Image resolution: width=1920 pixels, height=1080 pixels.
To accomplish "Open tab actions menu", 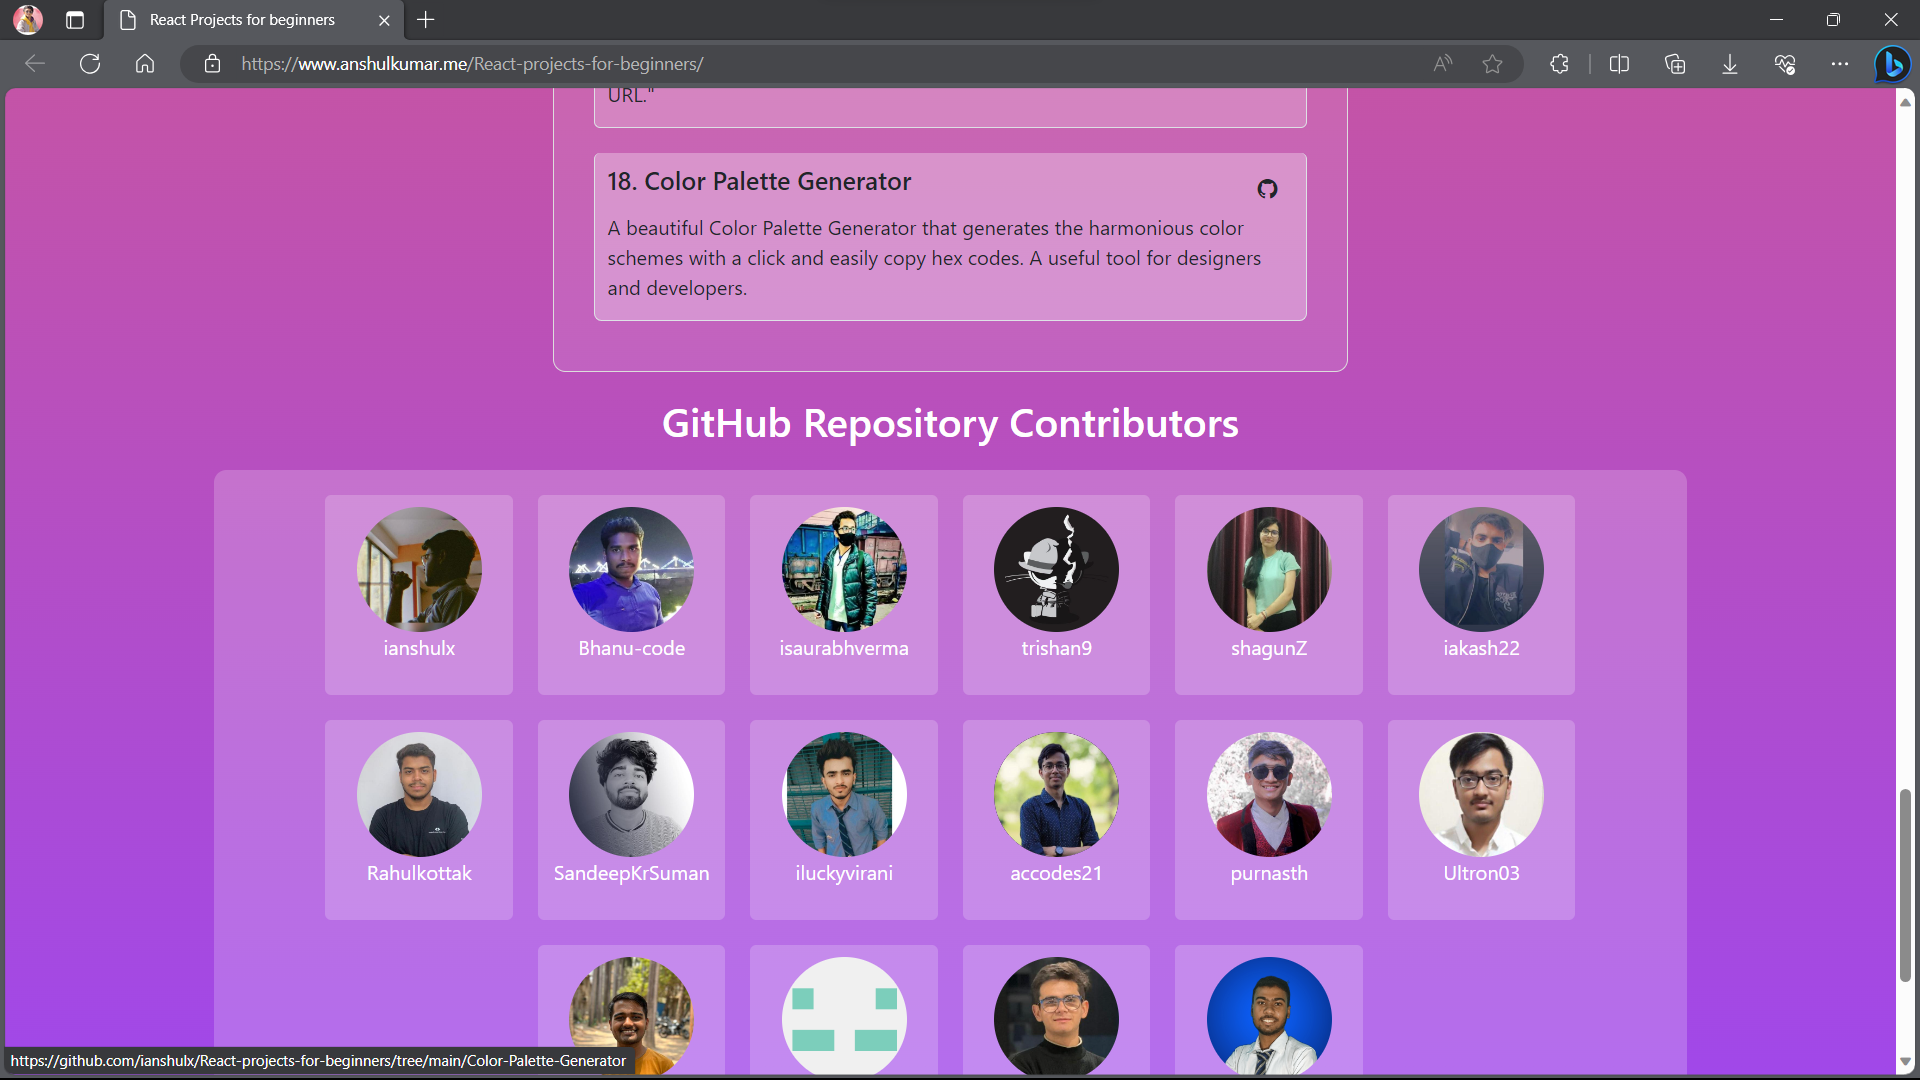I will 75,20.
